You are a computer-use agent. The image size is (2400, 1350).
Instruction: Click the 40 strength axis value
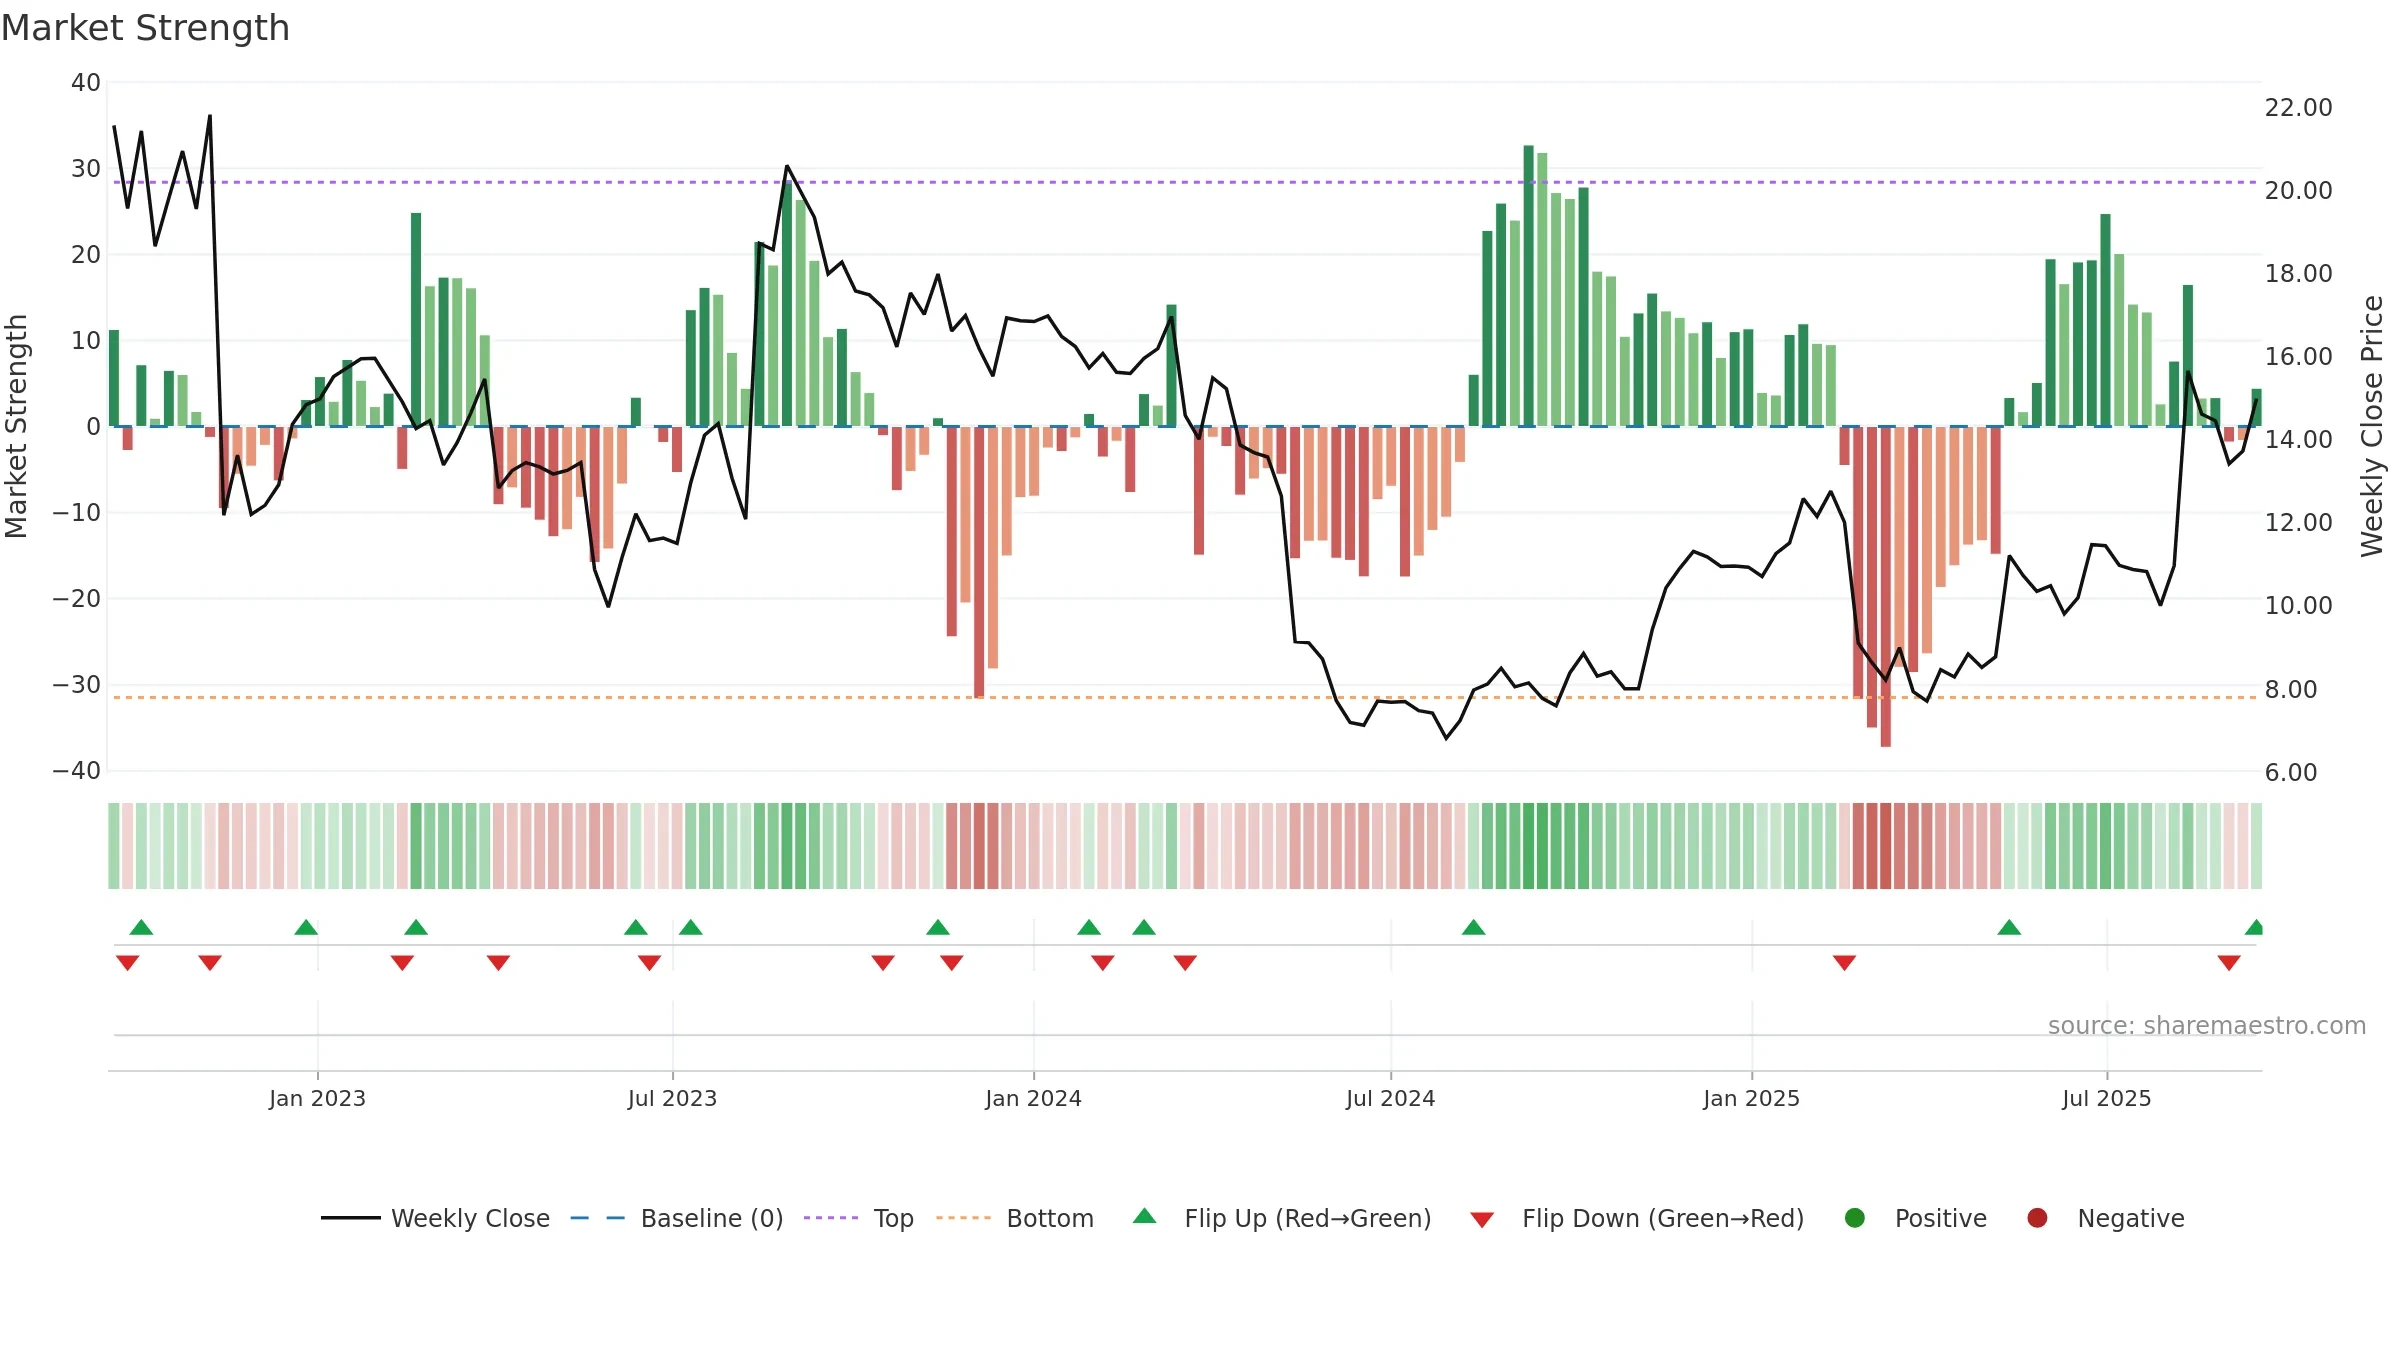coord(86,83)
